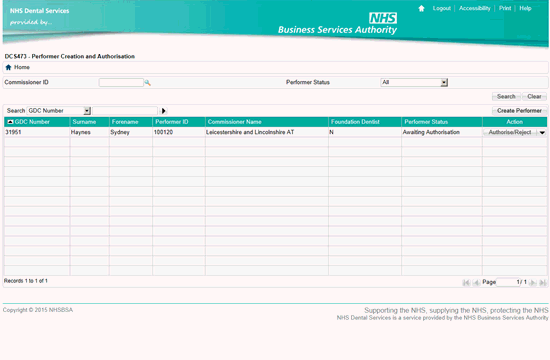
Task: Click the Commissioner ID input field
Action: (121, 83)
